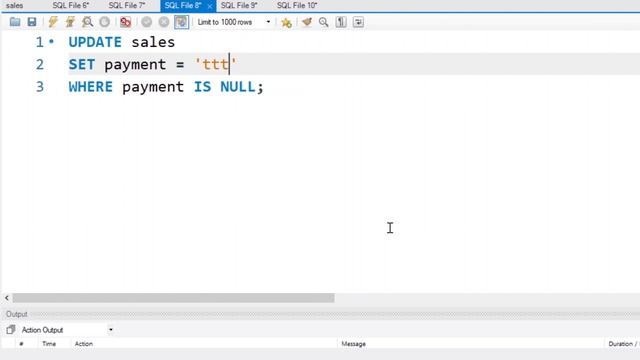
Task: Click the NULL keyword on line 3
Action: tap(238, 87)
